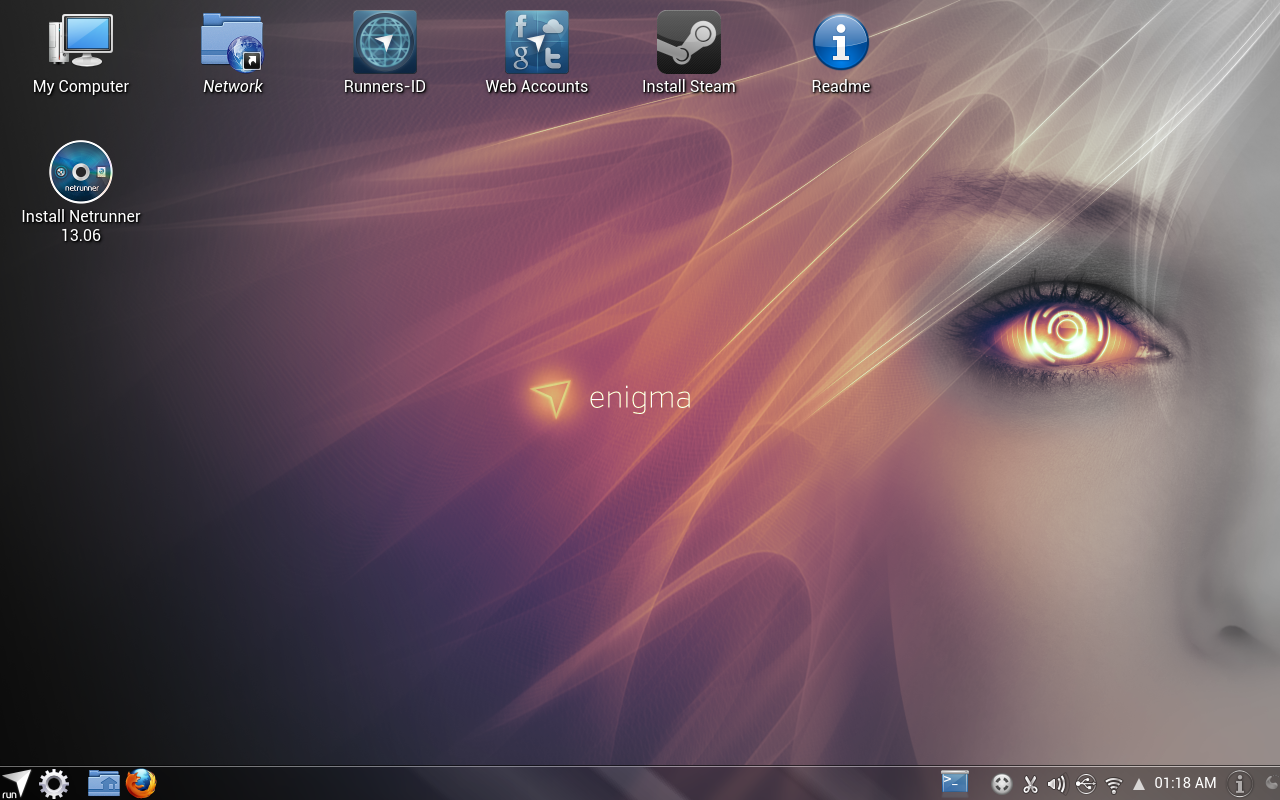
Task: Open the Web Accounts icon
Action: tap(537, 42)
